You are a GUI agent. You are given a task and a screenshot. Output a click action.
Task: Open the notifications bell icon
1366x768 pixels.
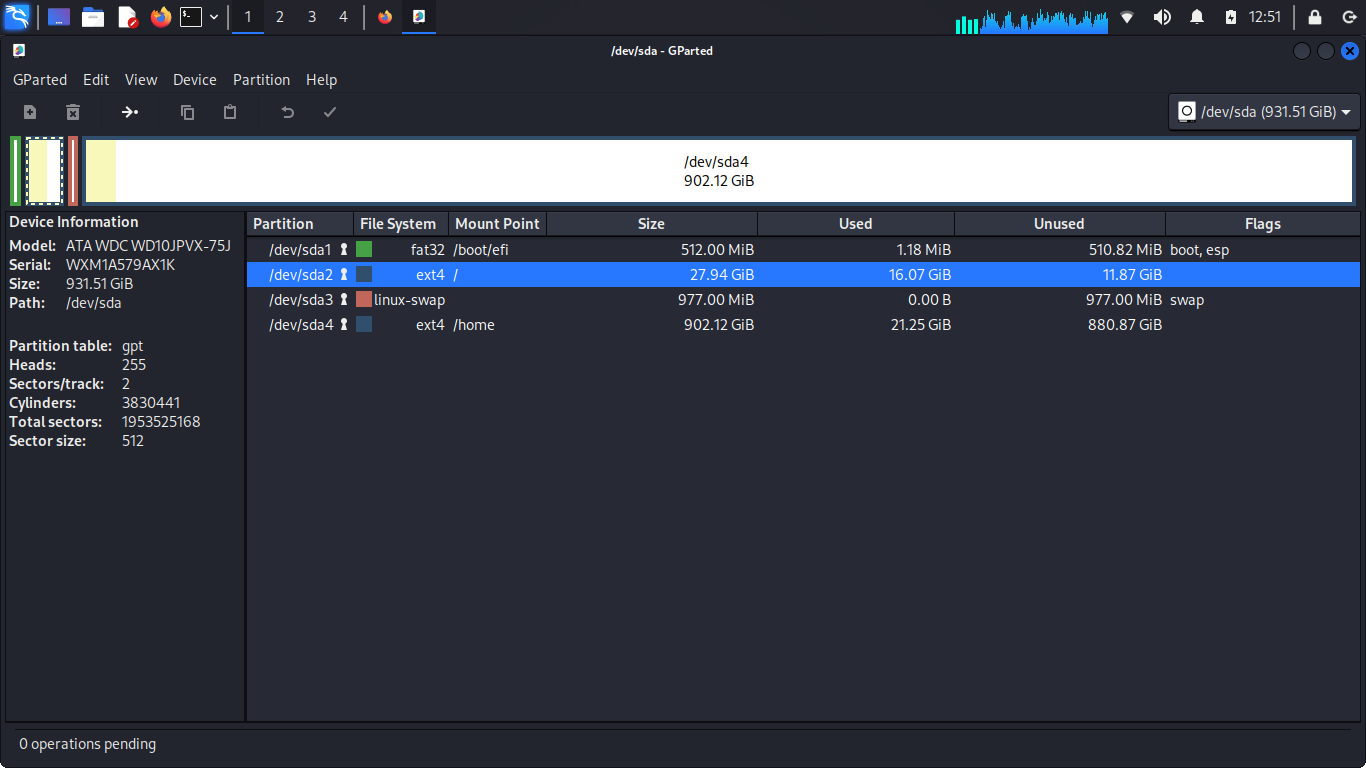[x=1197, y=17]
